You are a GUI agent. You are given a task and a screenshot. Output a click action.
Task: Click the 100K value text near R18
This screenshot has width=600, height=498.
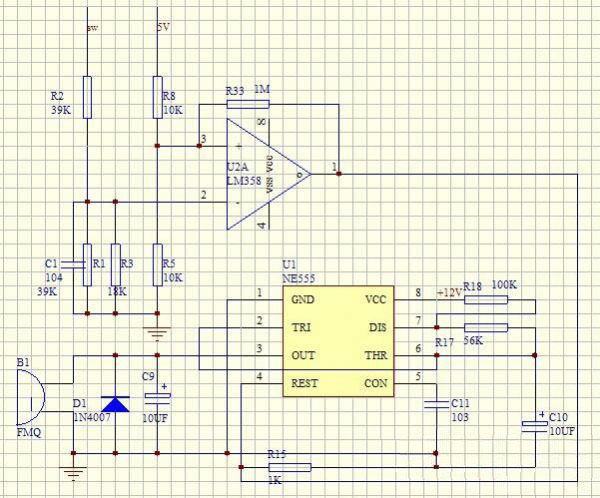coord(504,285)
